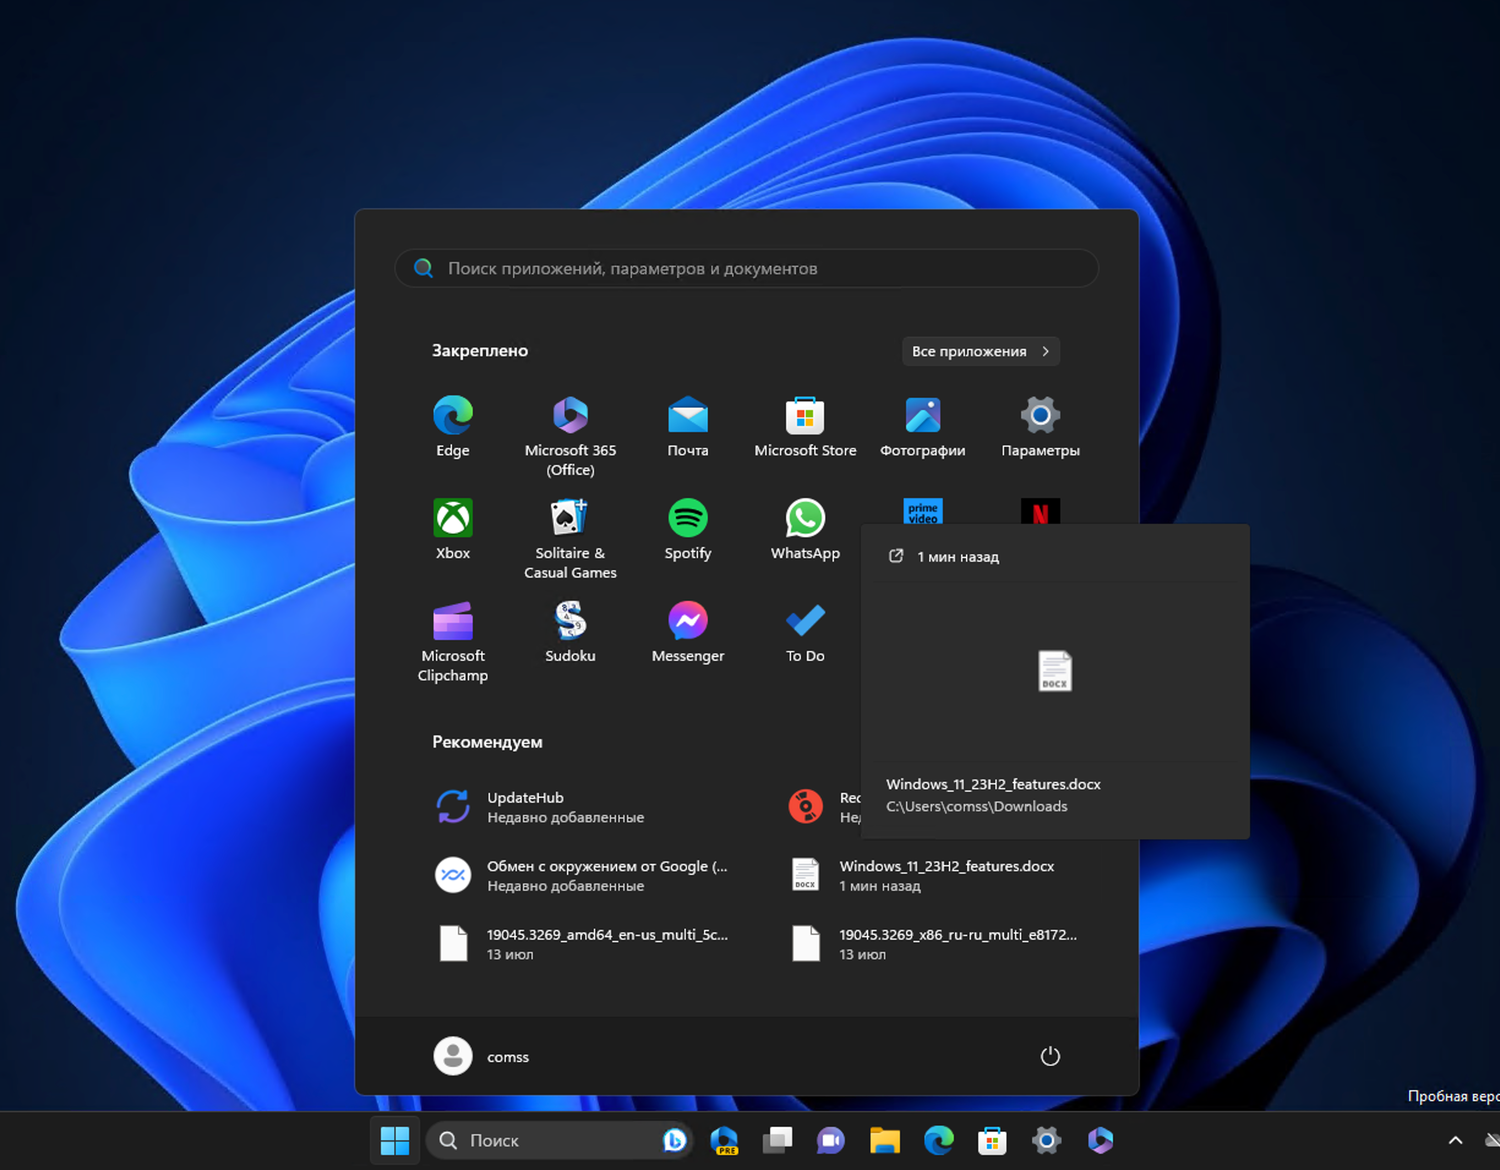Click the Start menu search field
Viewport: 1500px width, 1170px height.
tap(747, 268)
